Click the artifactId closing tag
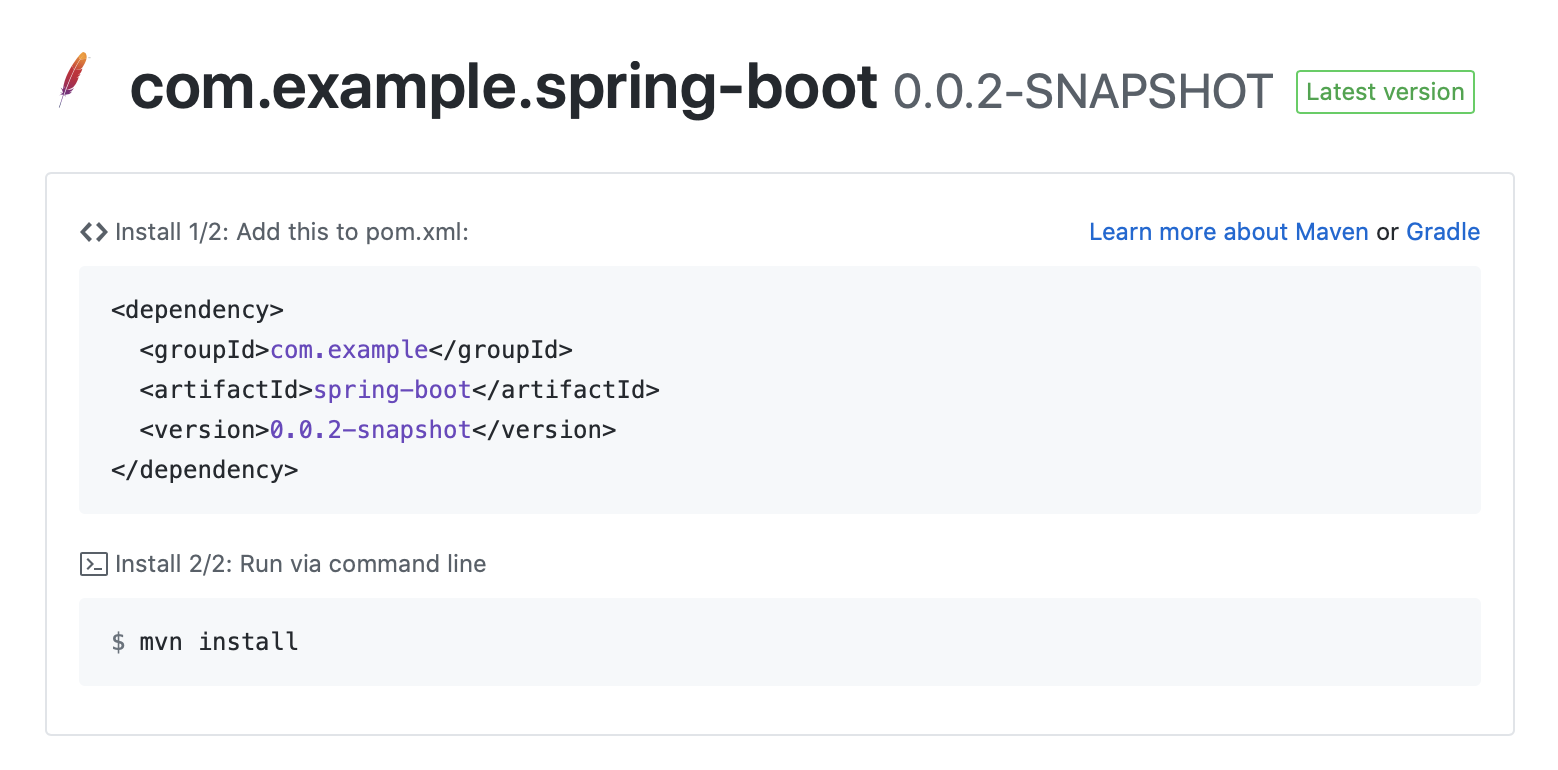This screenshot has width=1558, height=770. pos(566,390)
